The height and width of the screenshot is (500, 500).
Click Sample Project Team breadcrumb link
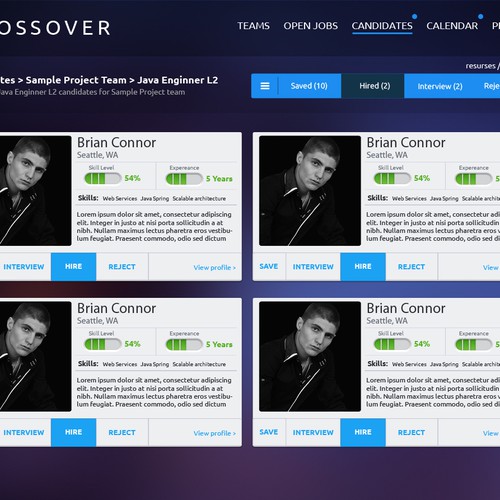pyautogui.click(x=76, y=80)
